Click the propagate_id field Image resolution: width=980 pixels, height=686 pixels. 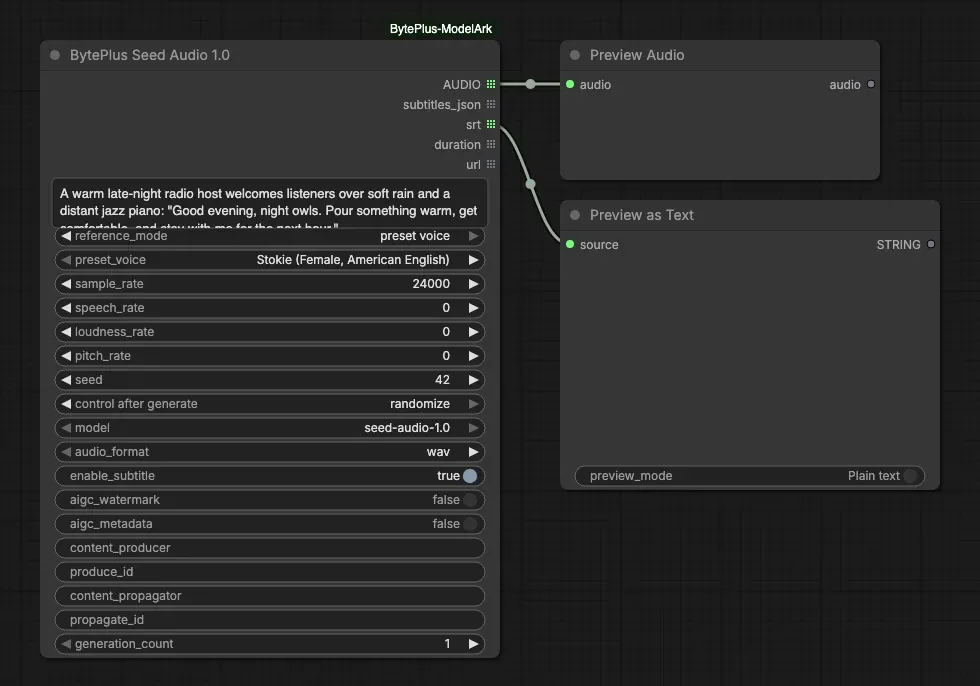[270, 620]
